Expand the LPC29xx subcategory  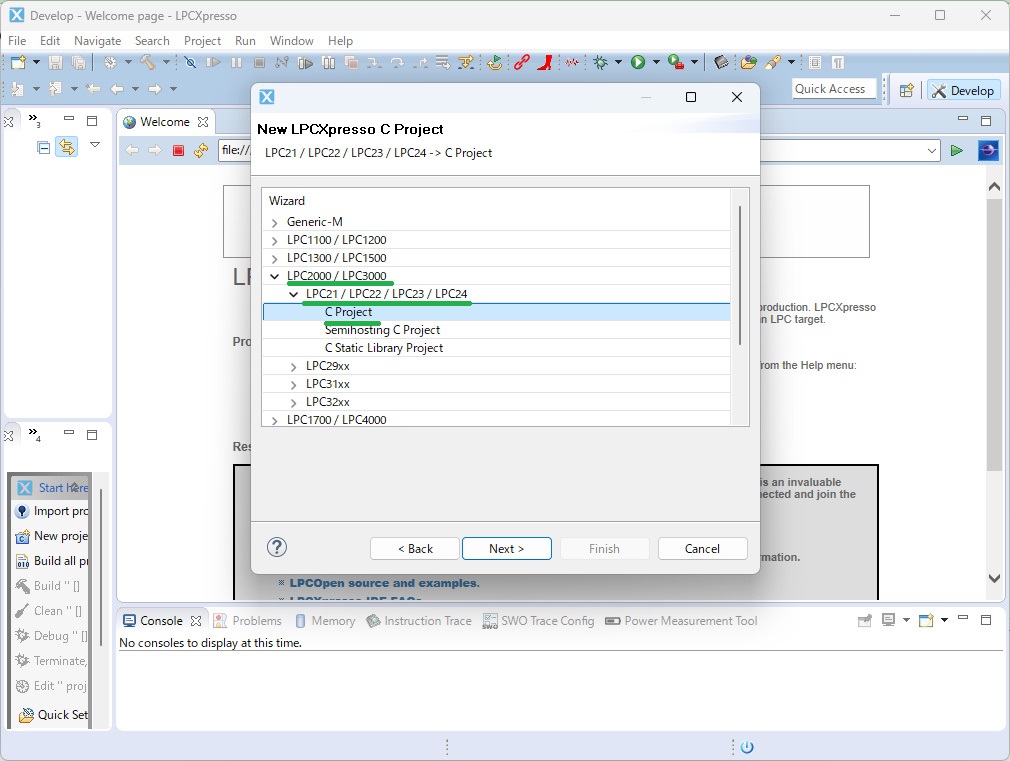pyautogui.click(x=293, y=366)
